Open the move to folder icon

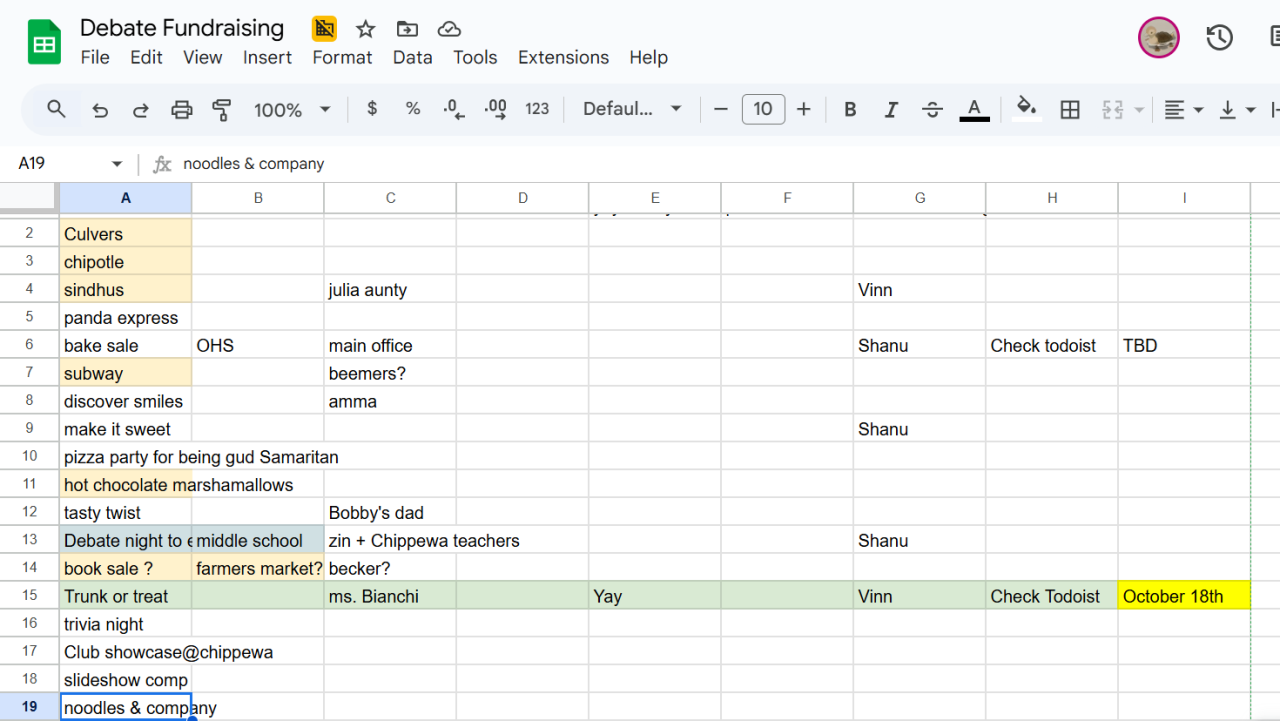tap(407, 29)
